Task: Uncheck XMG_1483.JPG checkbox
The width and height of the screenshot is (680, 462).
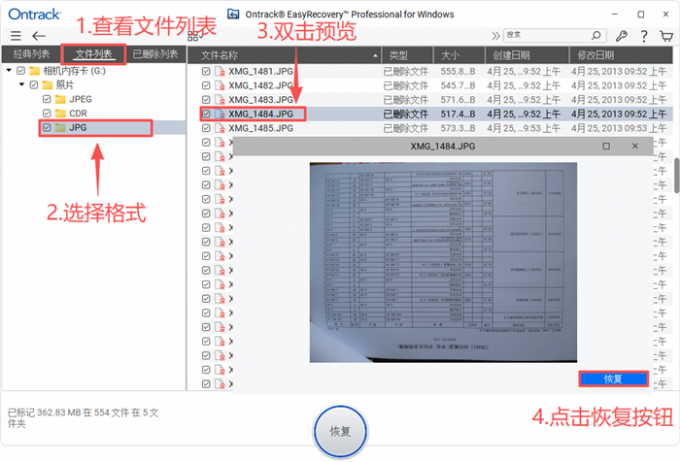Action: pos(206,100)
